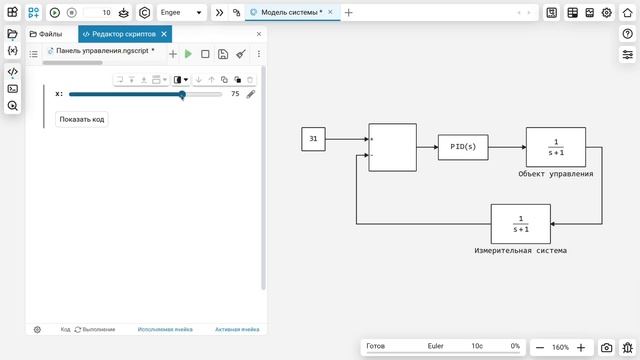Select the PID(s) block
This screenshot has height=360, width=640.
463,147
